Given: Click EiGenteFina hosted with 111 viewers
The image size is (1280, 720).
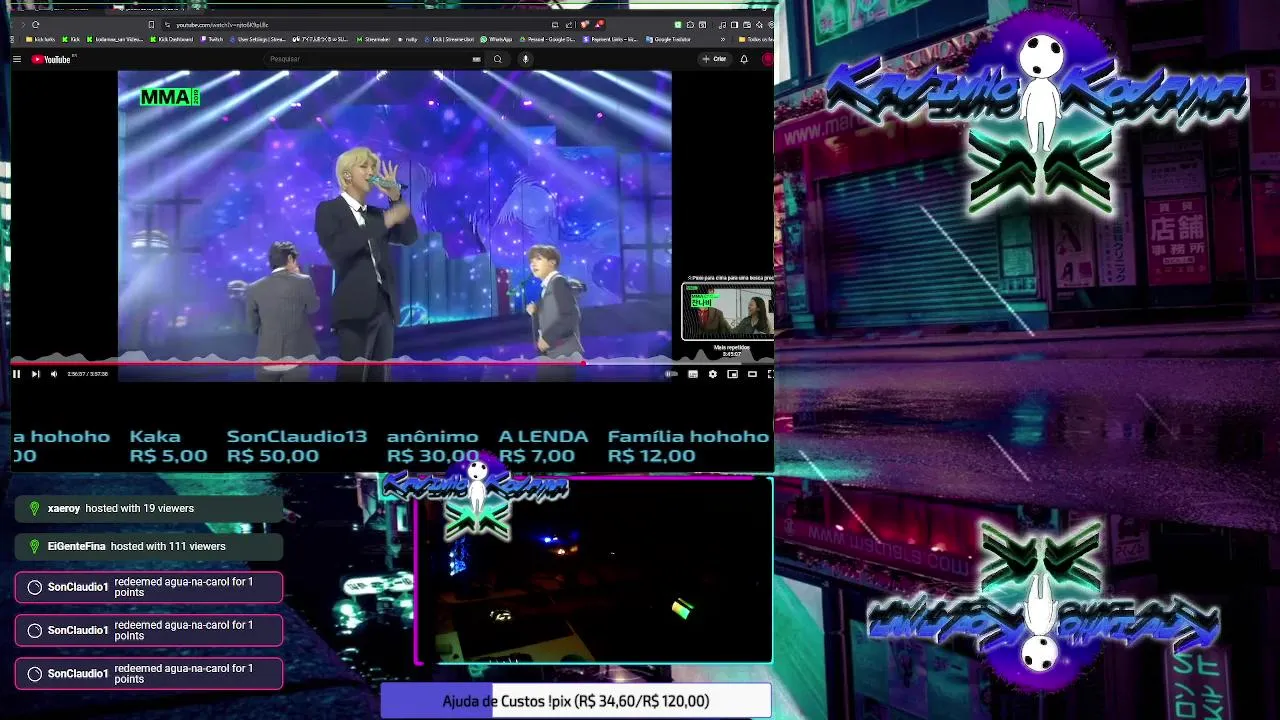Looking at the screenshot, I should click(x=149, y=546).
